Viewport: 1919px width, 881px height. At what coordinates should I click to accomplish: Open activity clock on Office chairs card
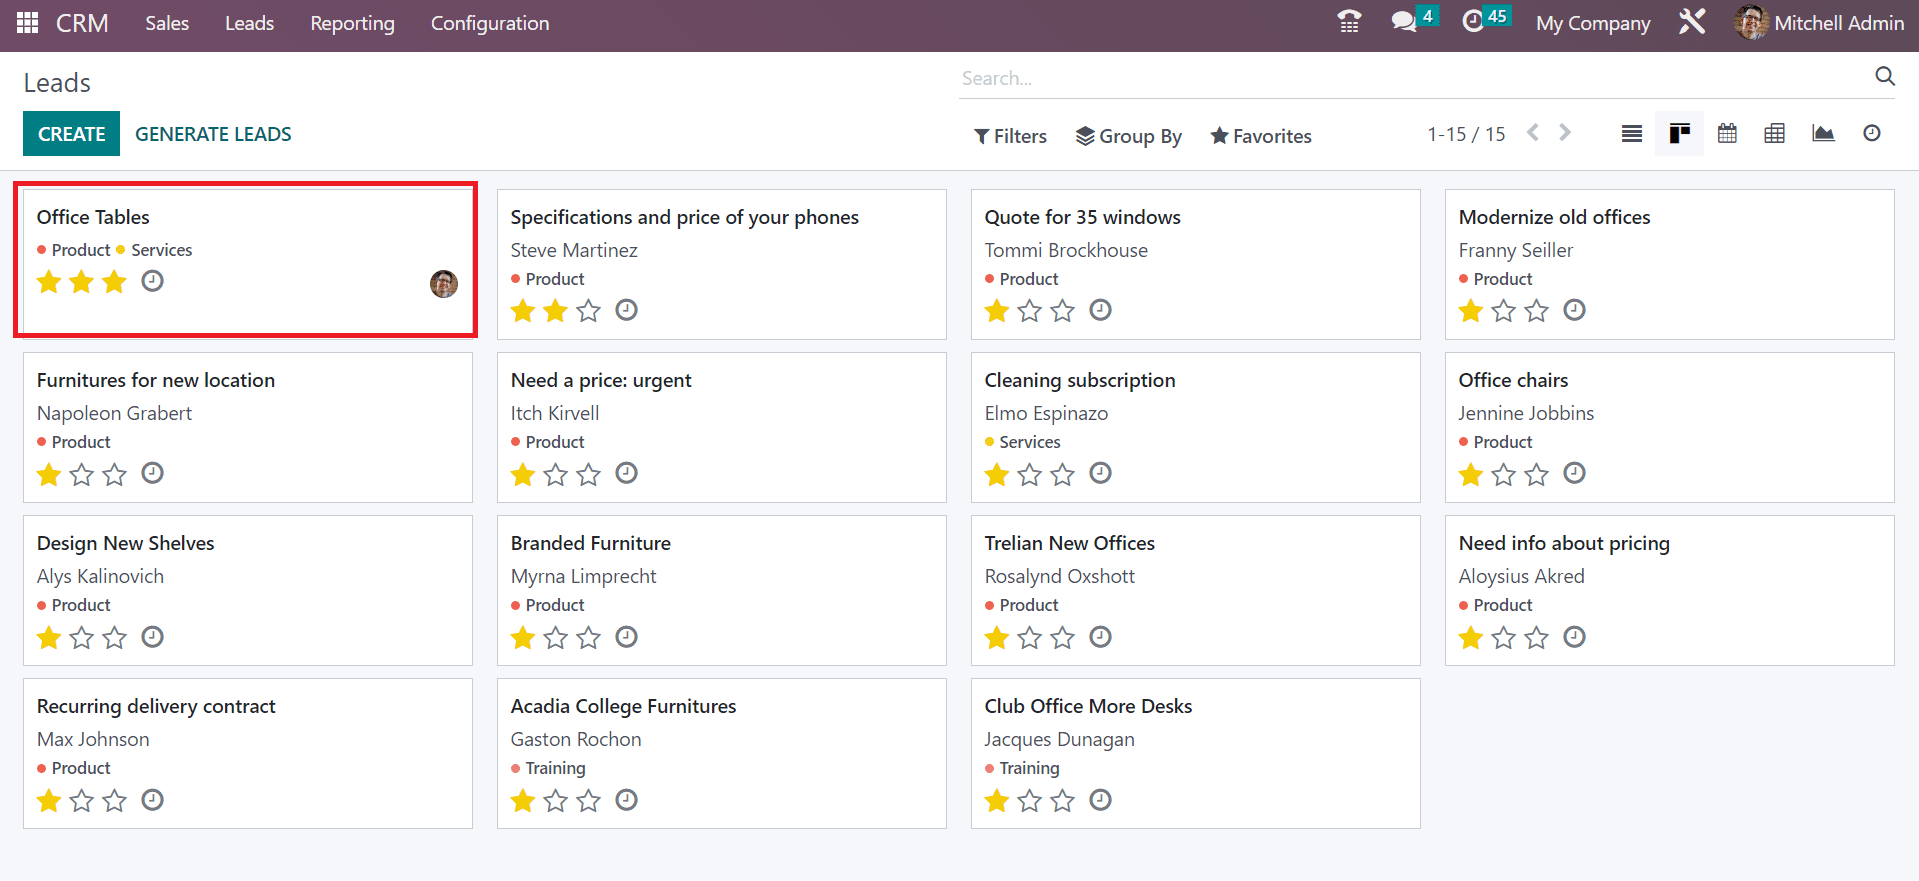pyautogui.click(x=1574, y=473)
